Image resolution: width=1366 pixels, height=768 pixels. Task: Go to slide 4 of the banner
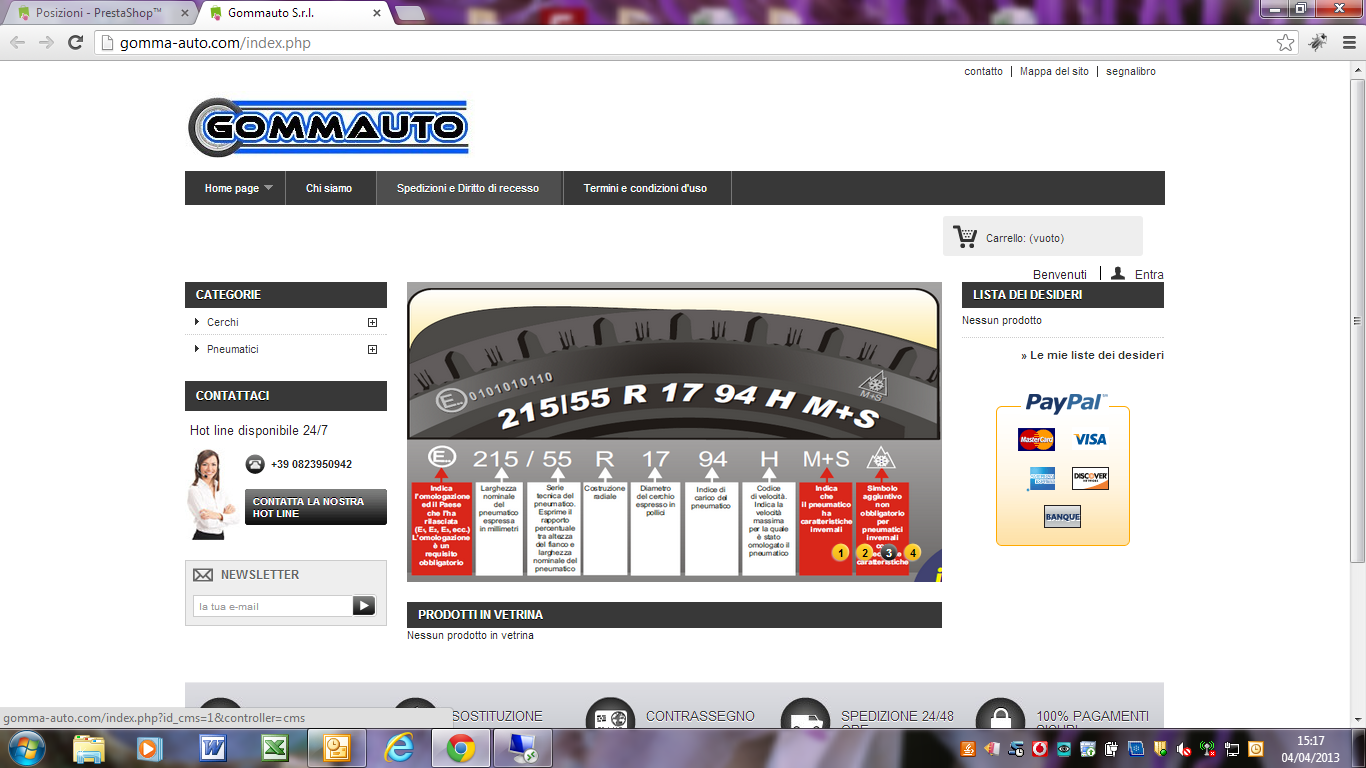click(912, 552)
